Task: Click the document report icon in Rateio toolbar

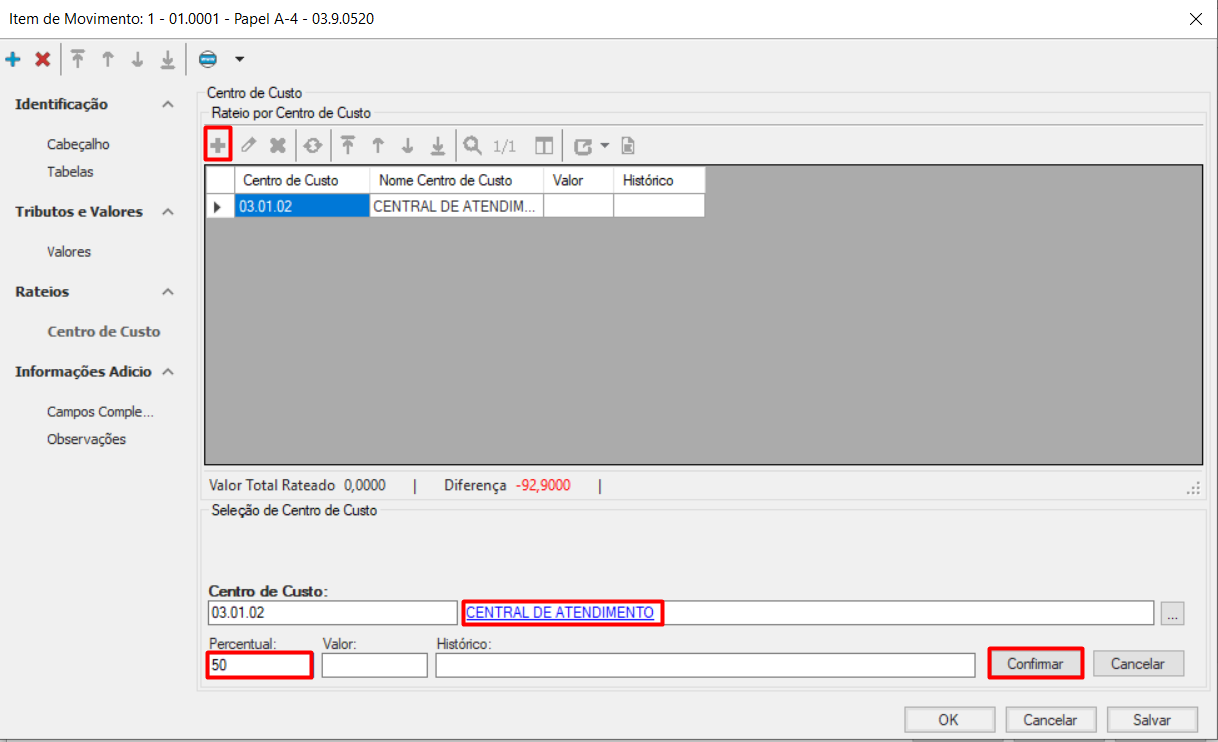Action: click(x=628, y=146)
